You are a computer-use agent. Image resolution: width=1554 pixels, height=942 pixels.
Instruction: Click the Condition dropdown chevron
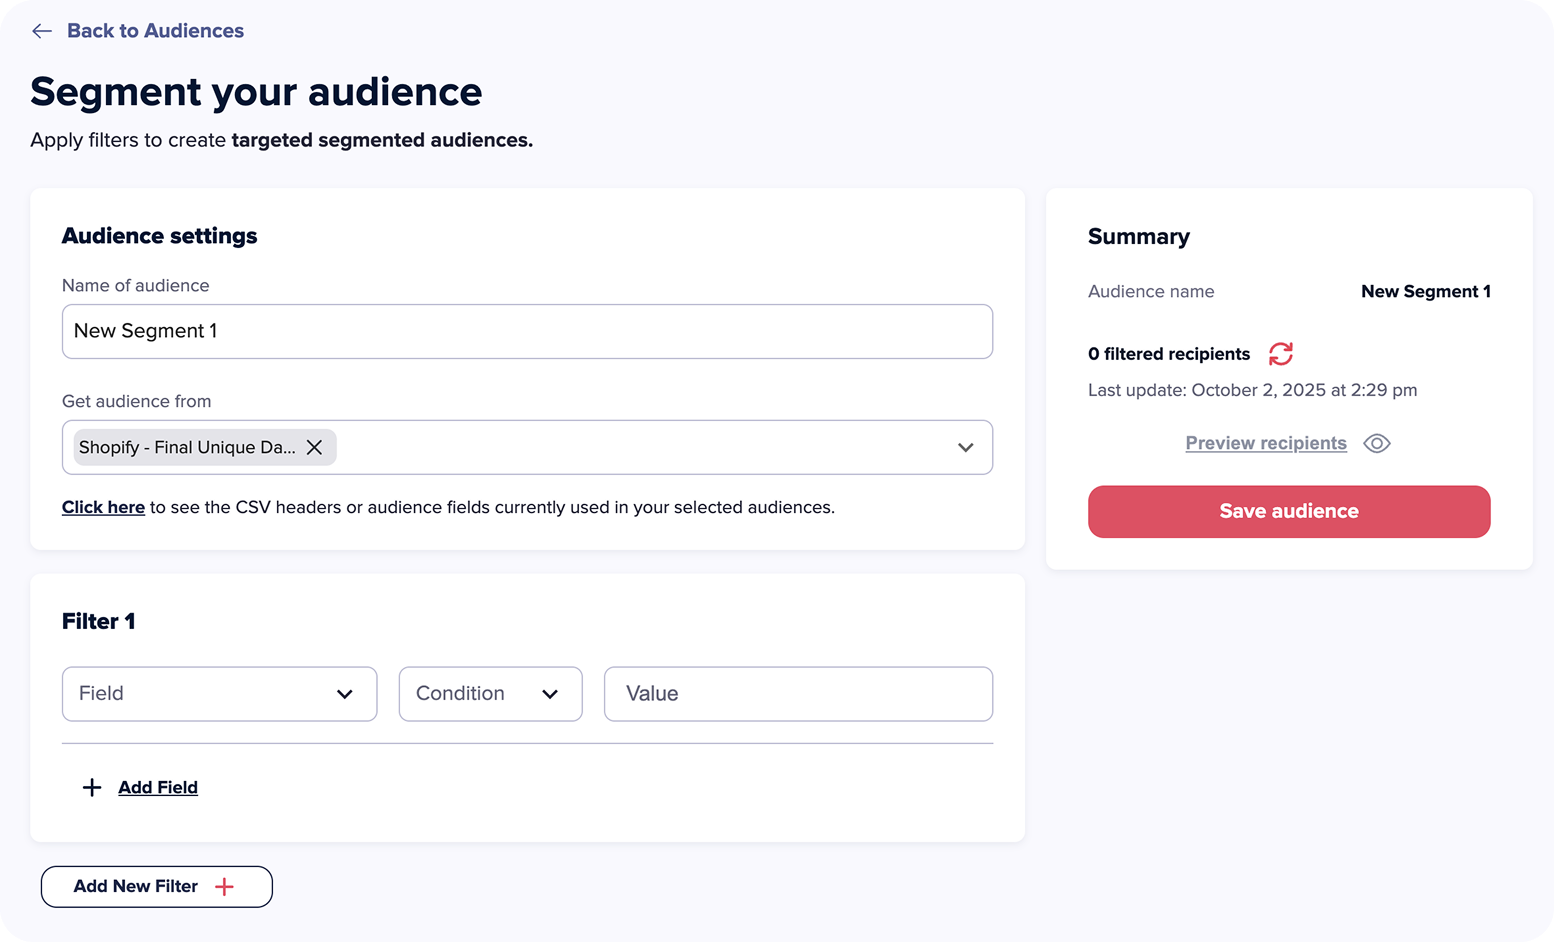click(550, 694)
